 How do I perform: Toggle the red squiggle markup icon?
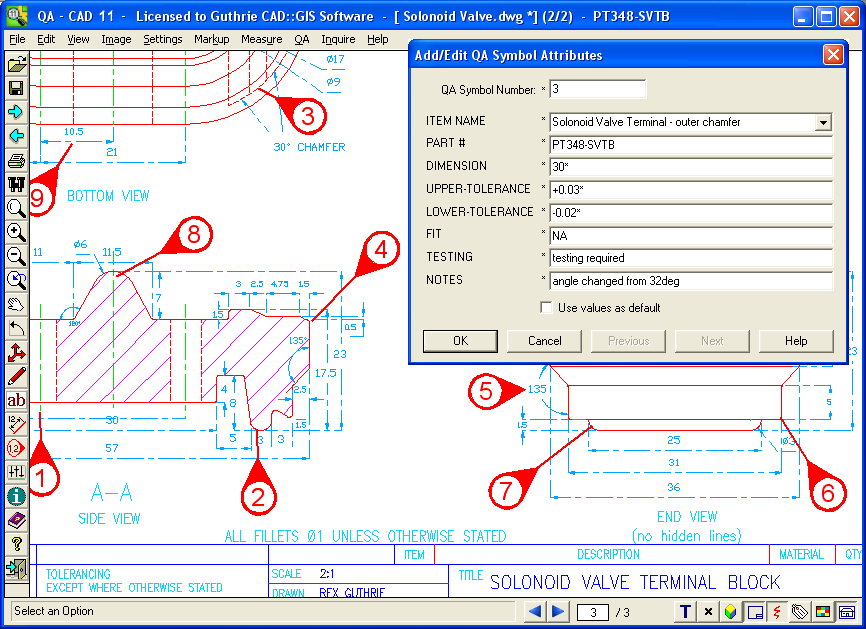pyautogui.click(x=777, y=611)
